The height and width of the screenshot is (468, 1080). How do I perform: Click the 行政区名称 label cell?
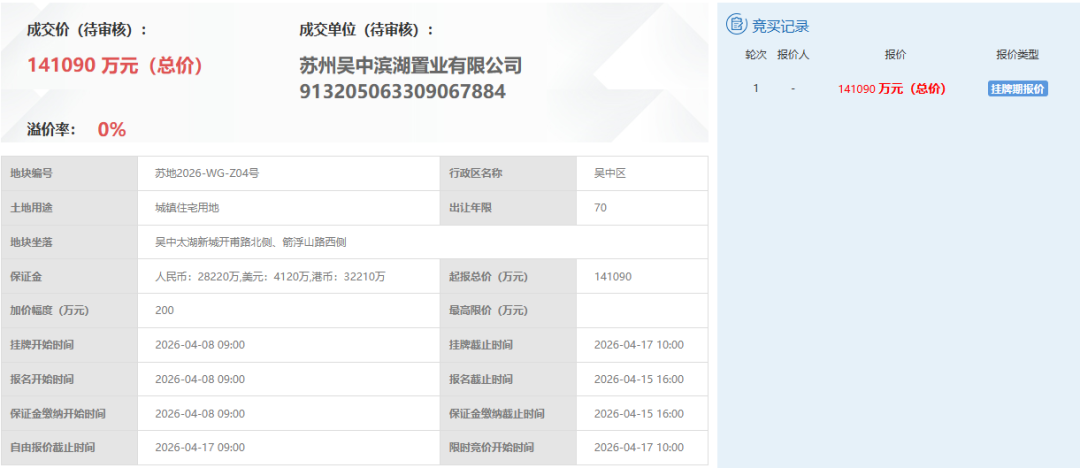(508, 174)
